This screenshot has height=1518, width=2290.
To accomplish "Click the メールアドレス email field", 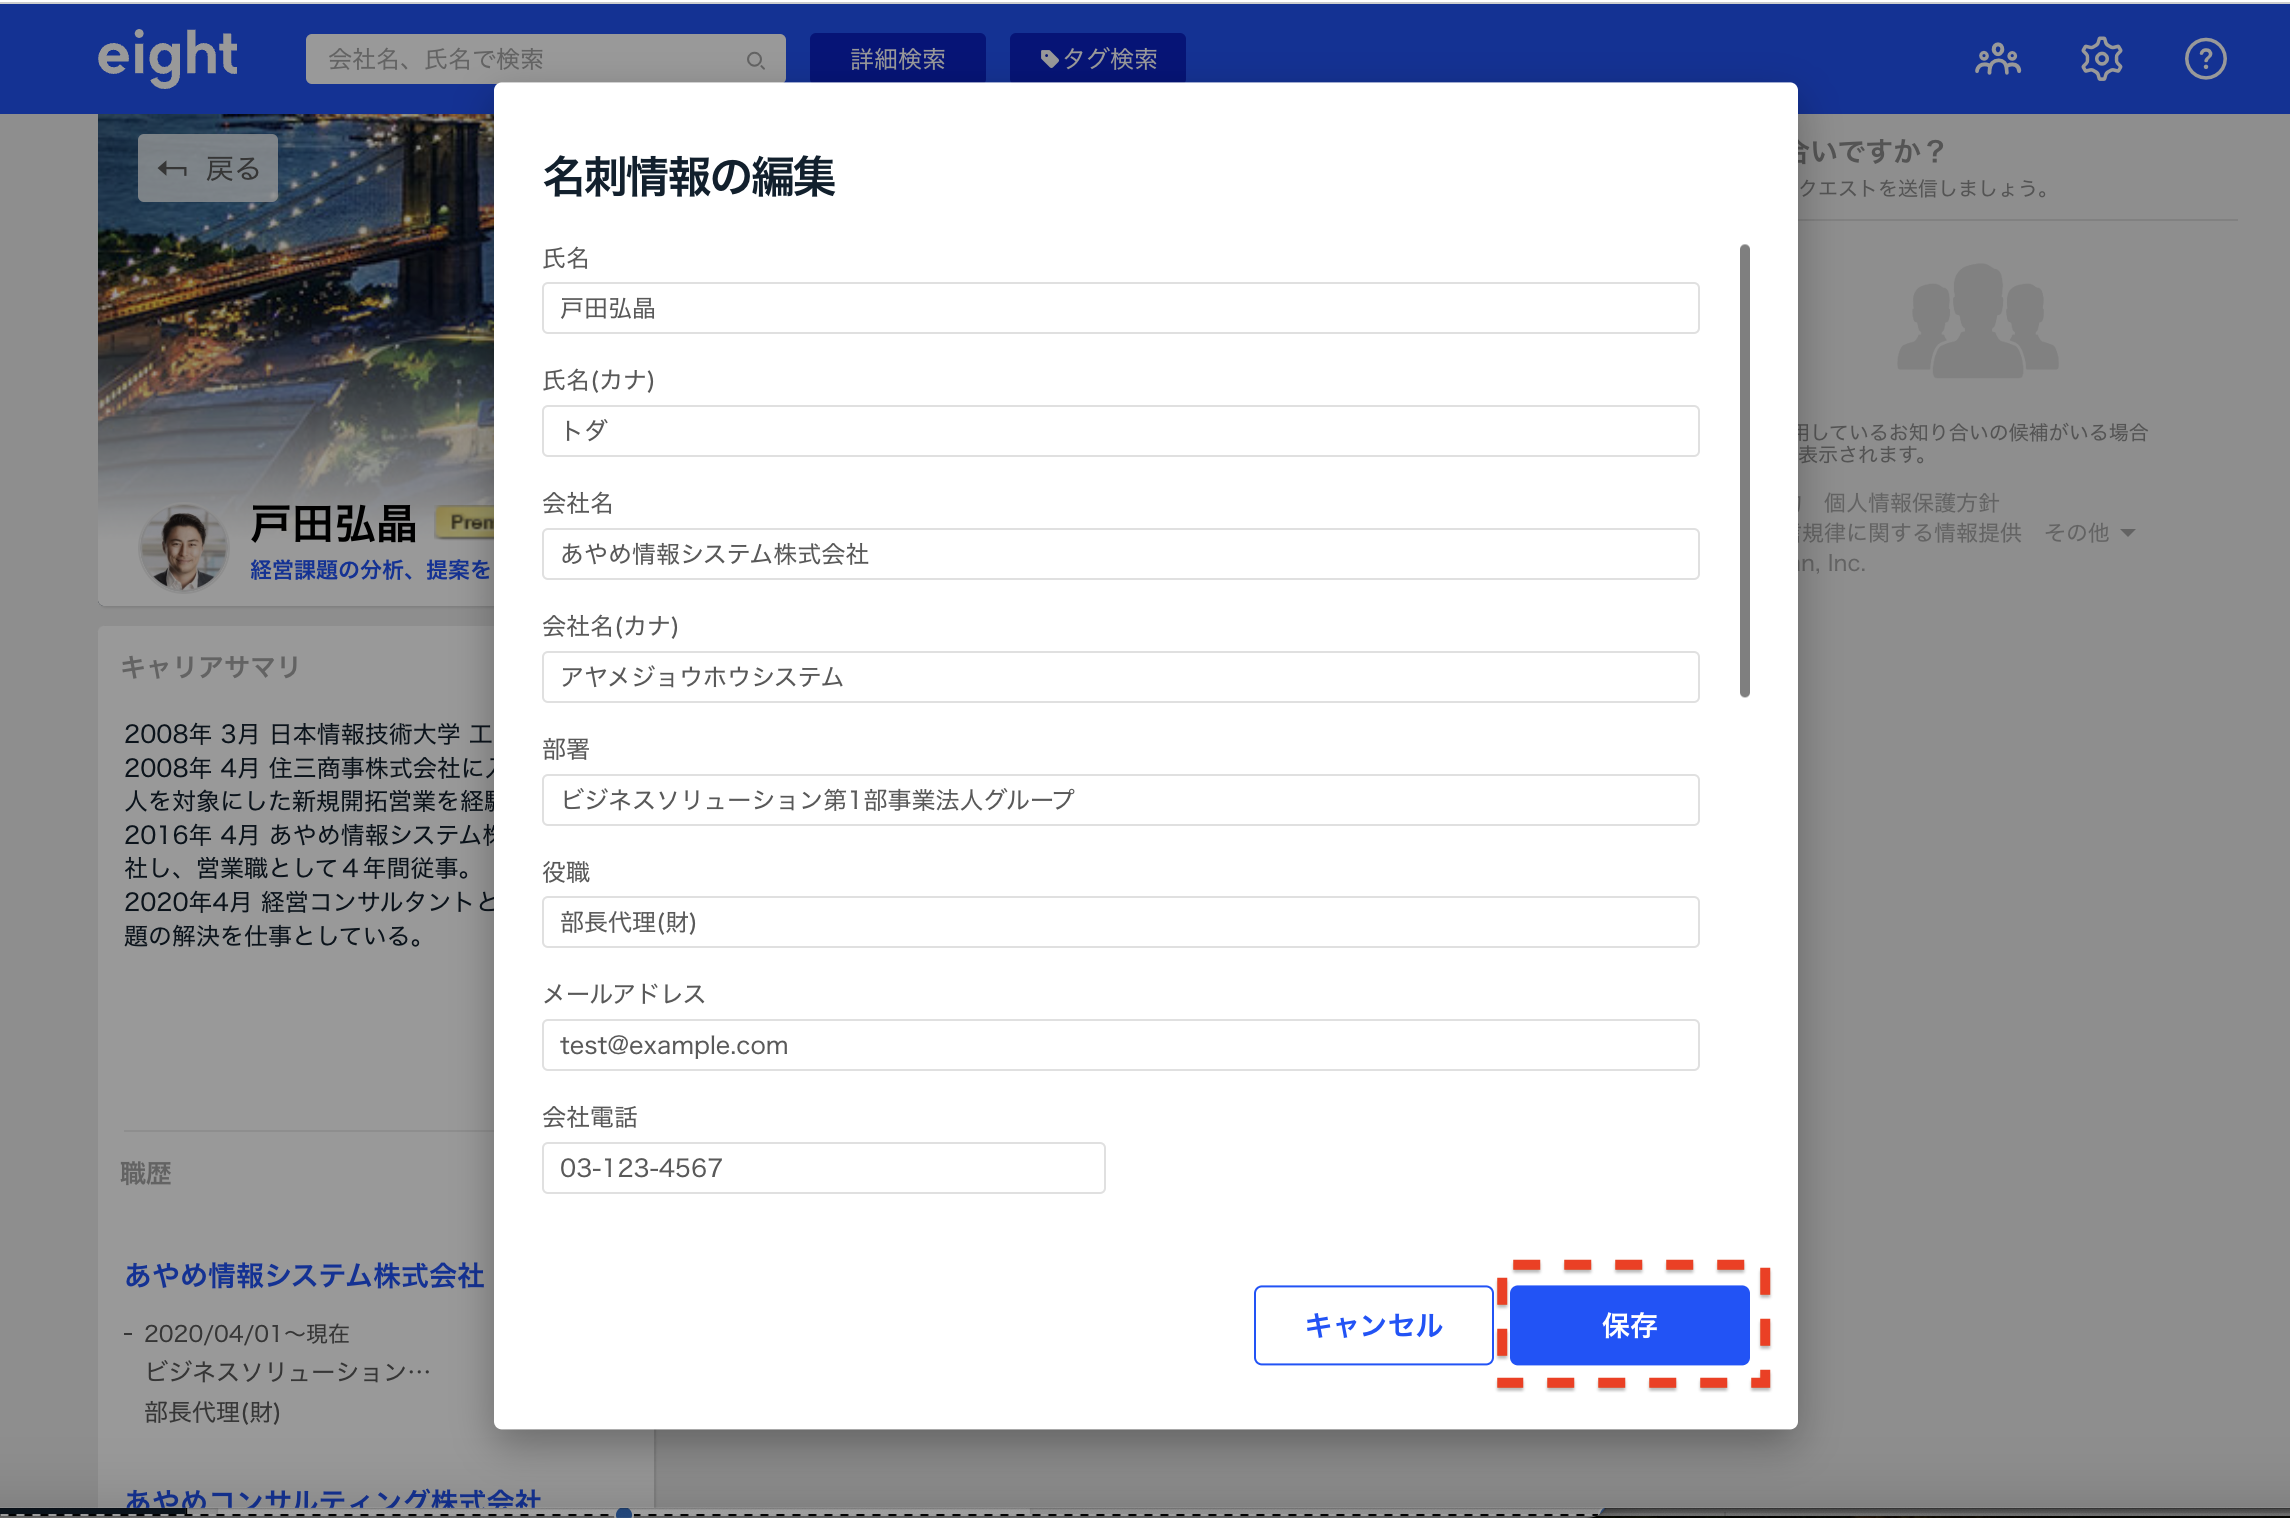I will [x=1120, y=1045].
